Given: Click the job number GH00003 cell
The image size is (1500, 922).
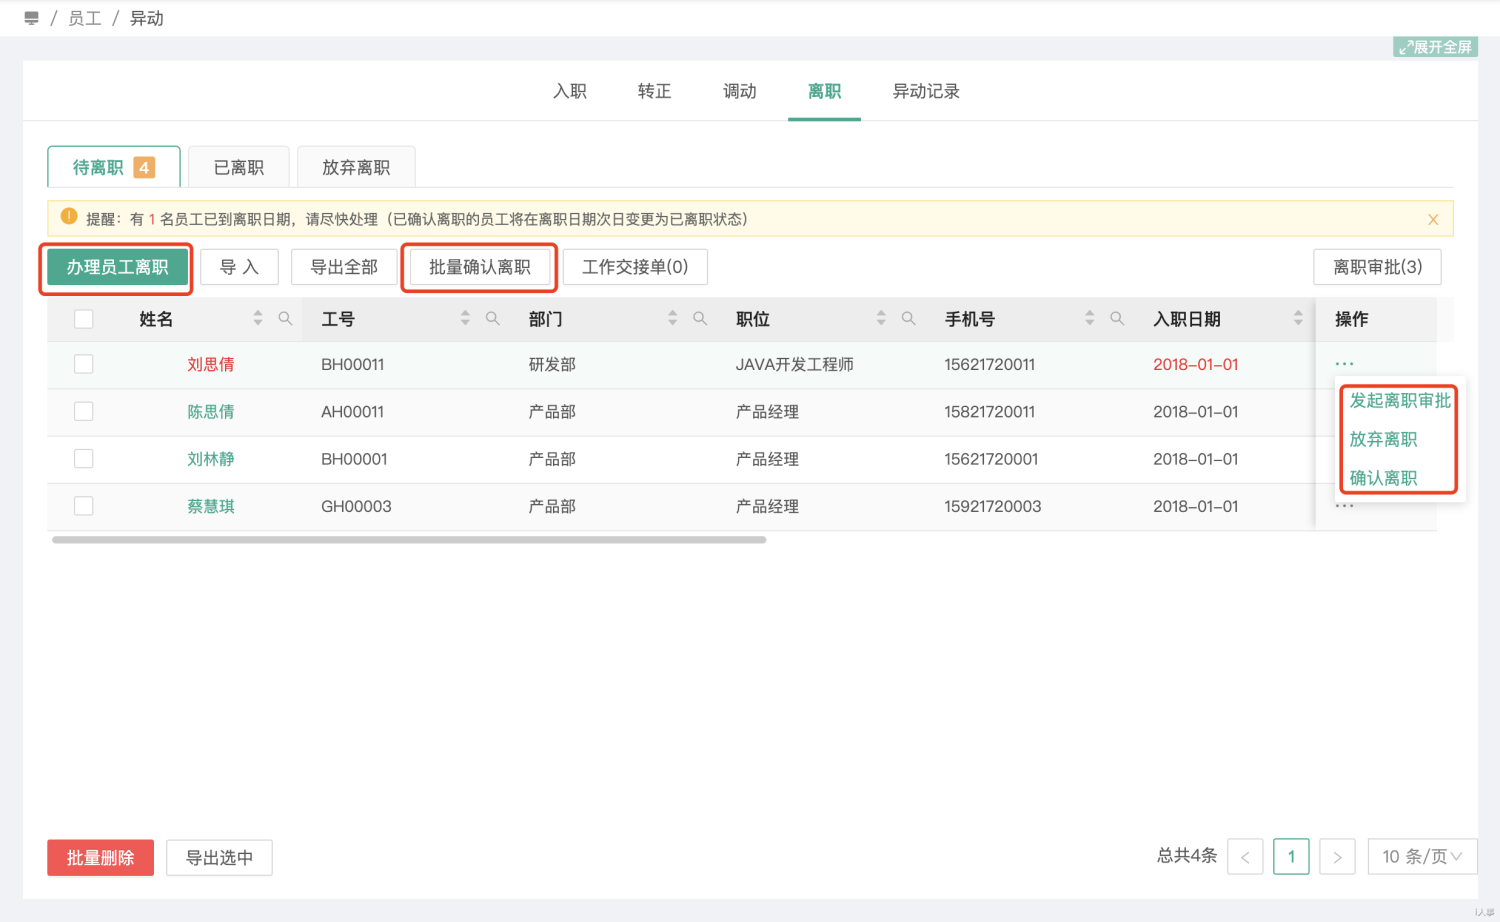Looking at the screenshot, I should pyautogui.click(x=356, y=506).
